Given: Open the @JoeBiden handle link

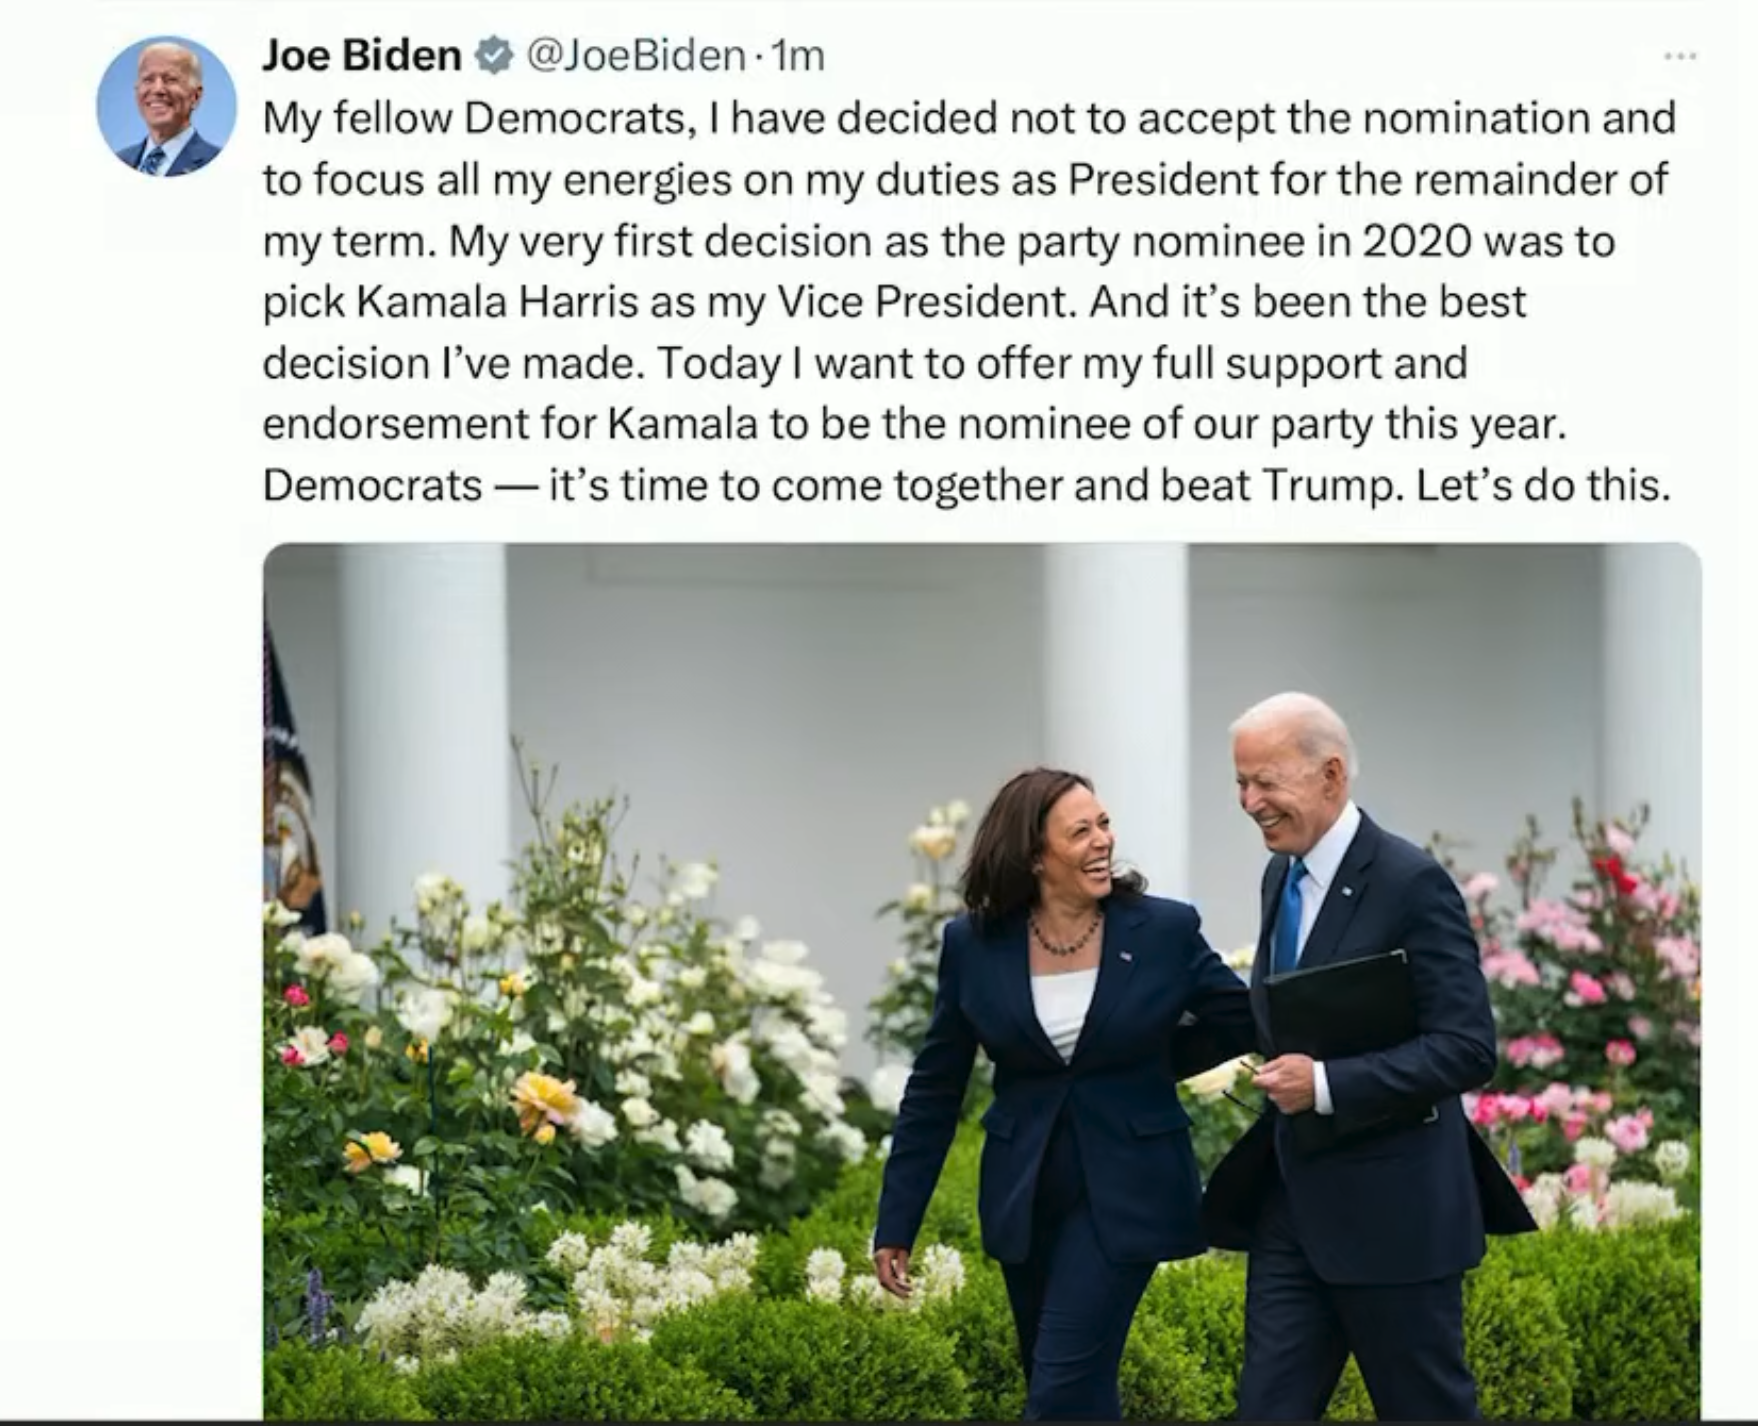Looking at the screenshot, I should 634,56.
